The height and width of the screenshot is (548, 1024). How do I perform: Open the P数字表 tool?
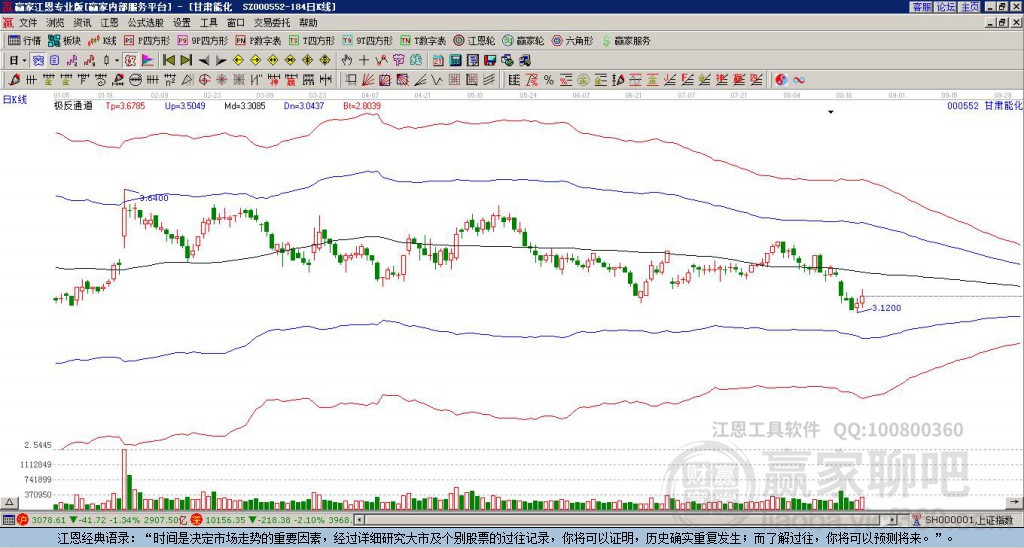(258, 40)
